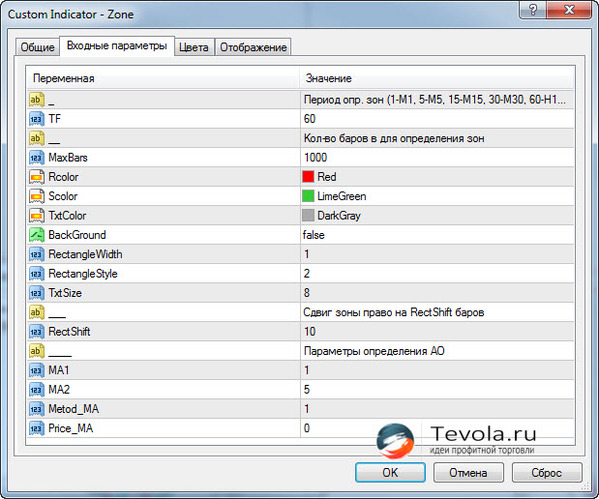Click the help question mark button
This screenshot has width=599, height=499.
[x=533, y=10]
